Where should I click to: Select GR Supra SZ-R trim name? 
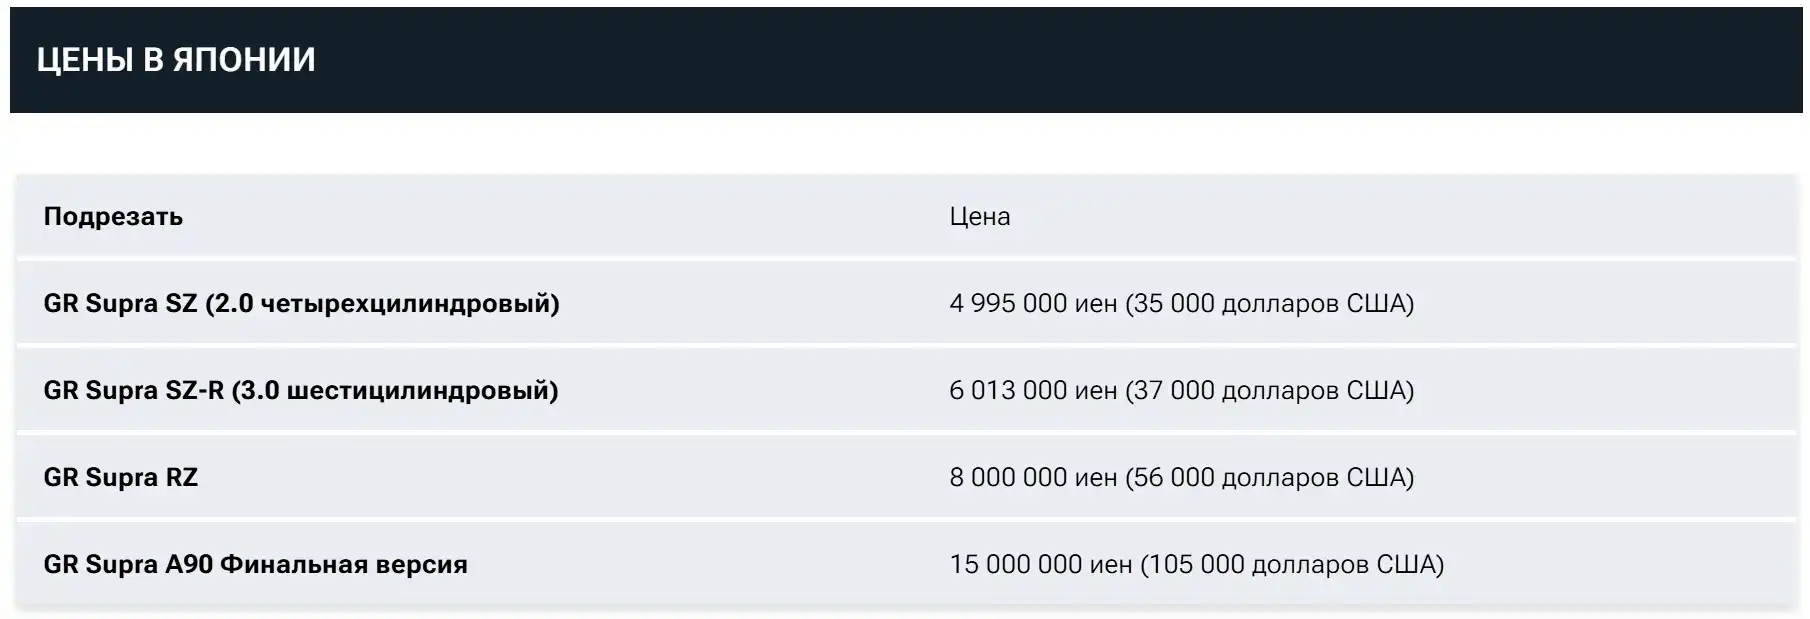pos(301,390)
